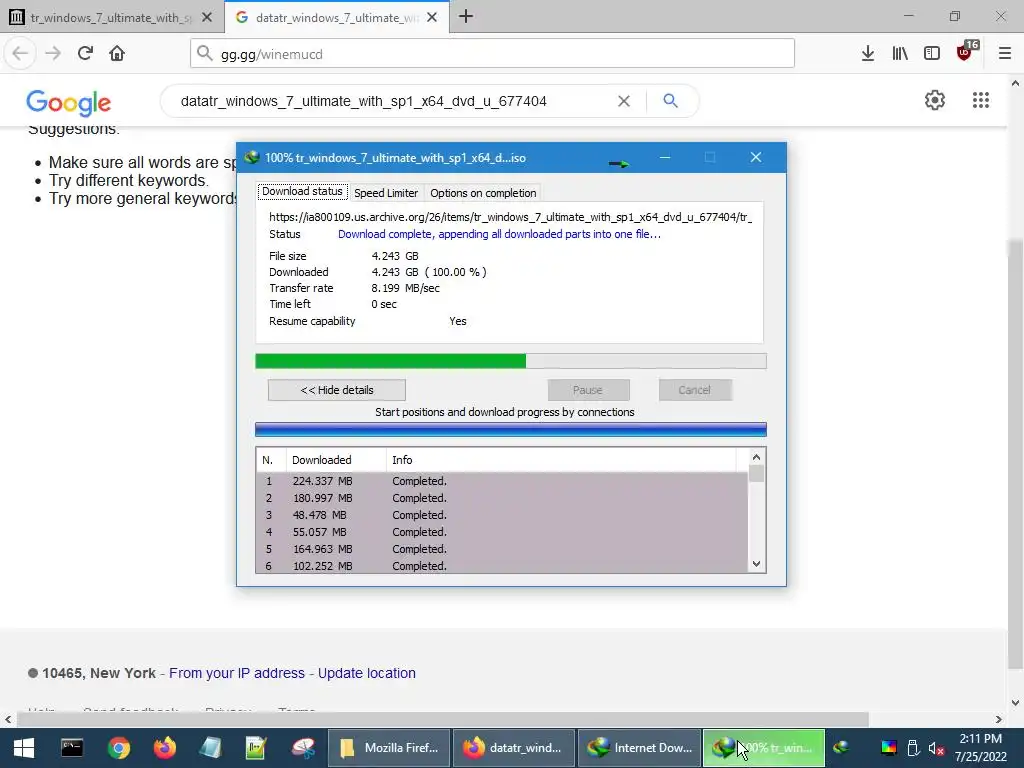Select connection row 1 with 224.337 MB
The height and width of the screenshot is (768, 1024).
click(502, 481)
